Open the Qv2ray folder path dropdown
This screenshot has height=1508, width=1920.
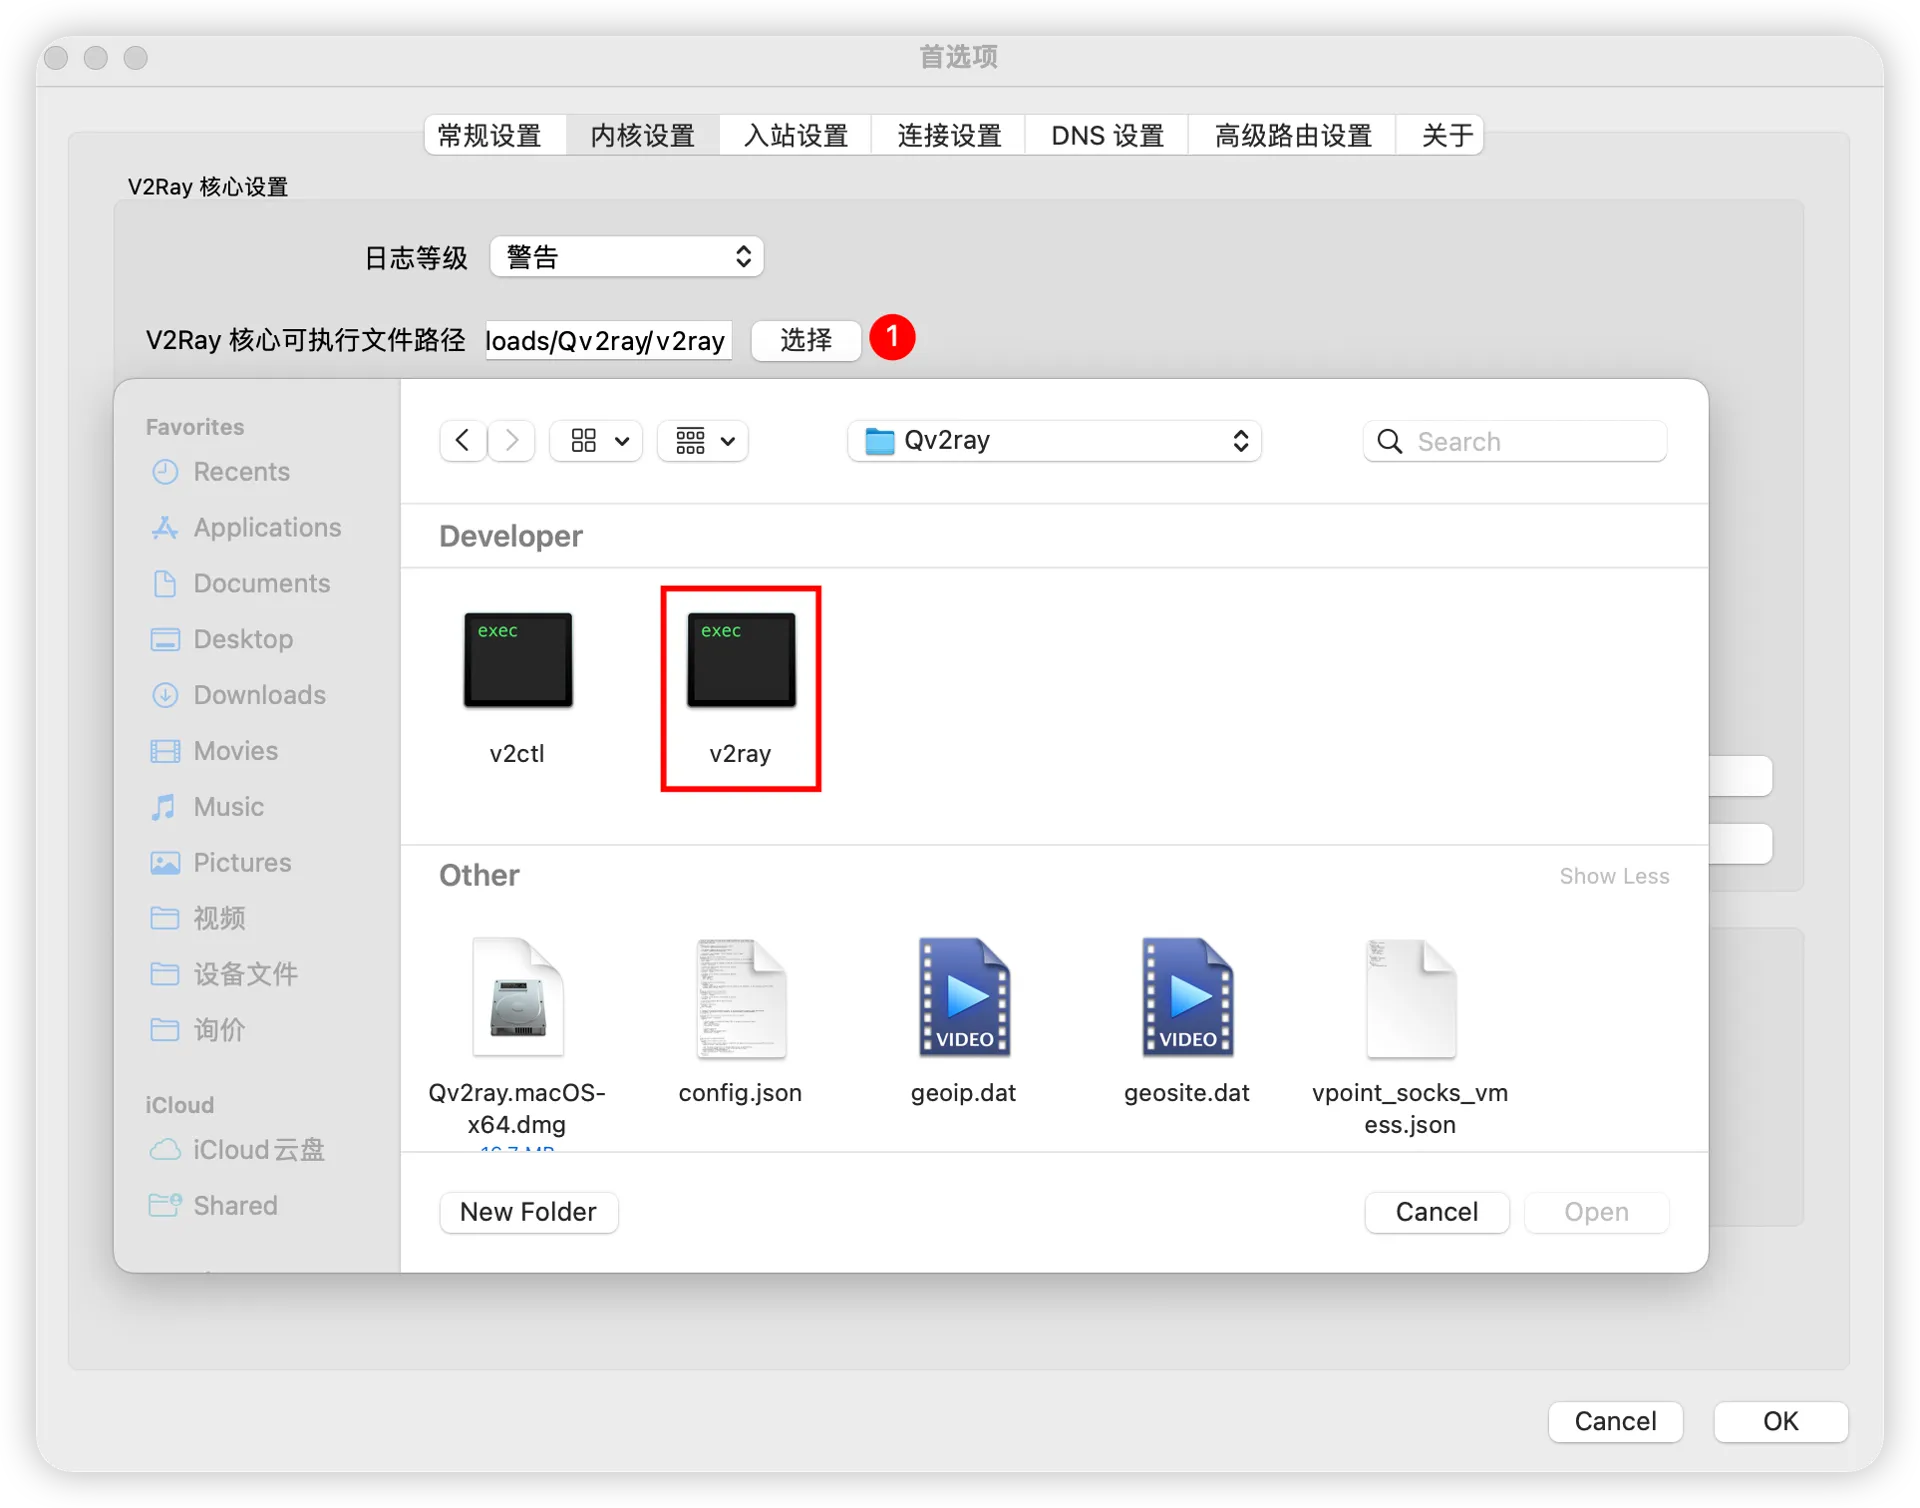pyautogui.click(x=1053, y=440)
